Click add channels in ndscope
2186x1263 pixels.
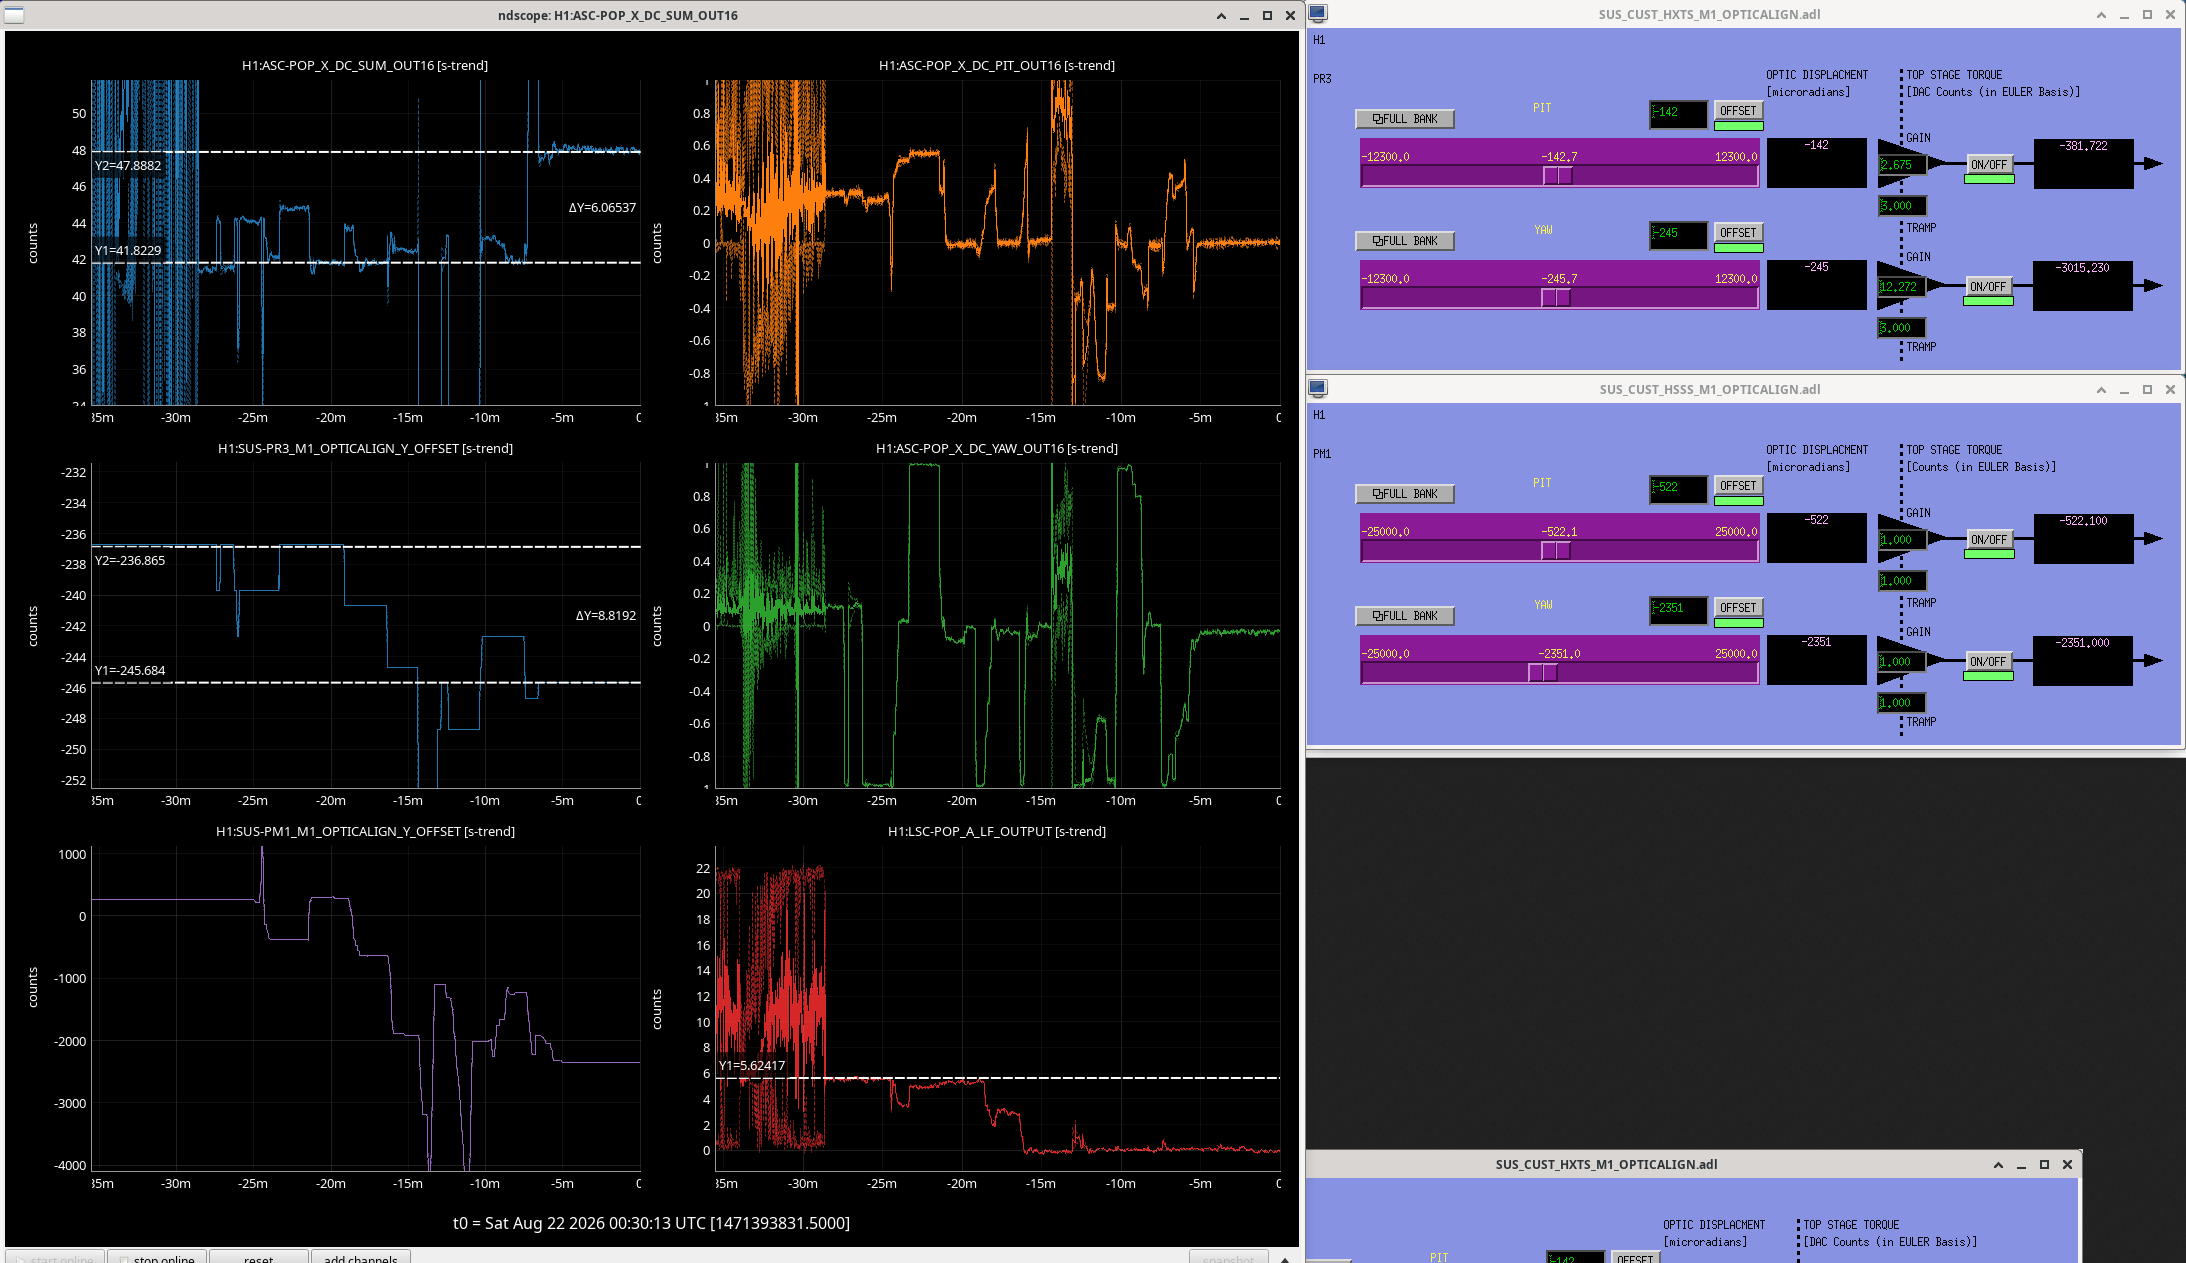click(360, 1257)
